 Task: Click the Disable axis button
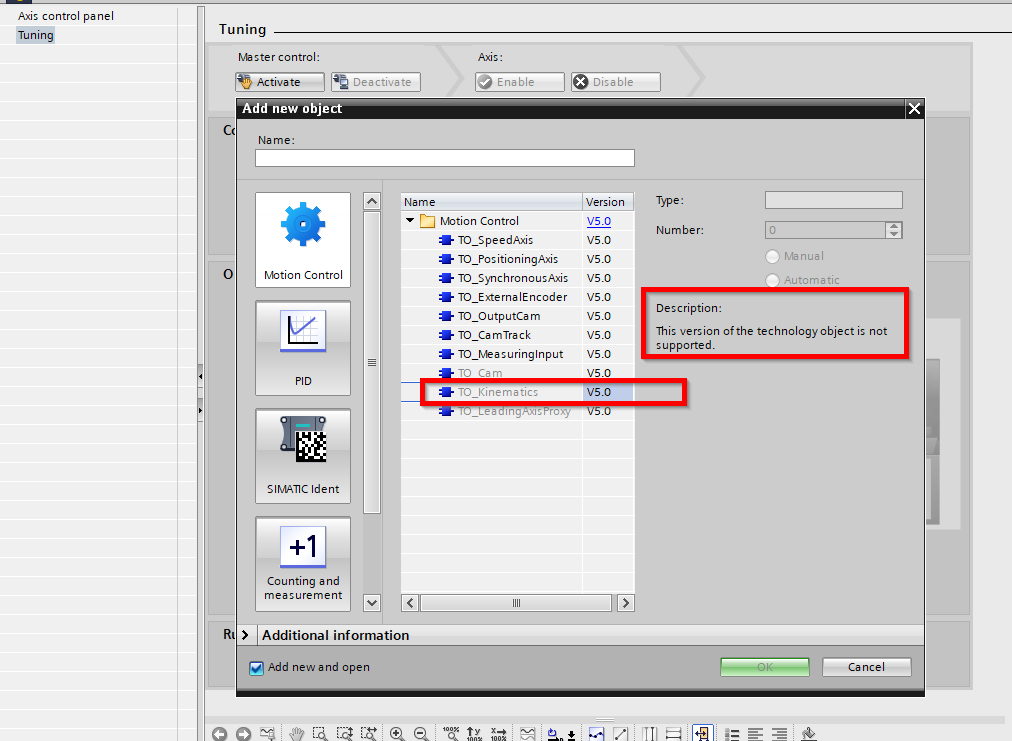[x=616, y=82]
